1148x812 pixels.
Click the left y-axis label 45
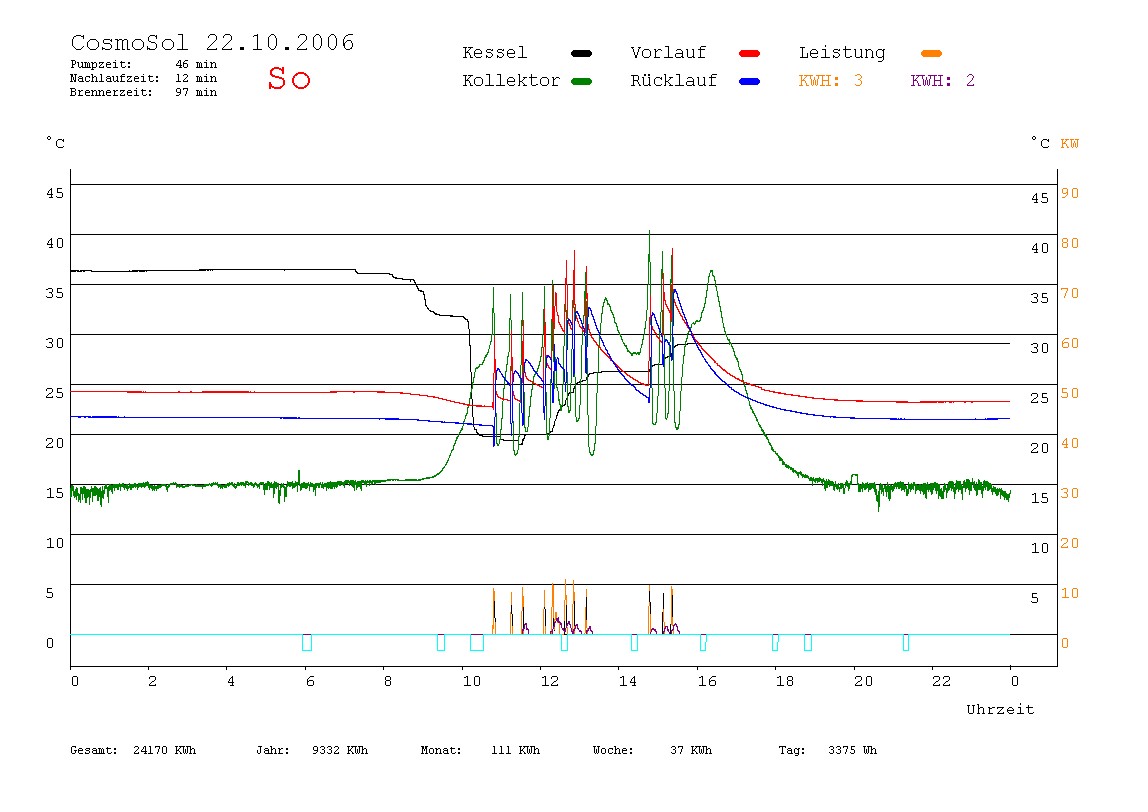(x=55, y=193)
